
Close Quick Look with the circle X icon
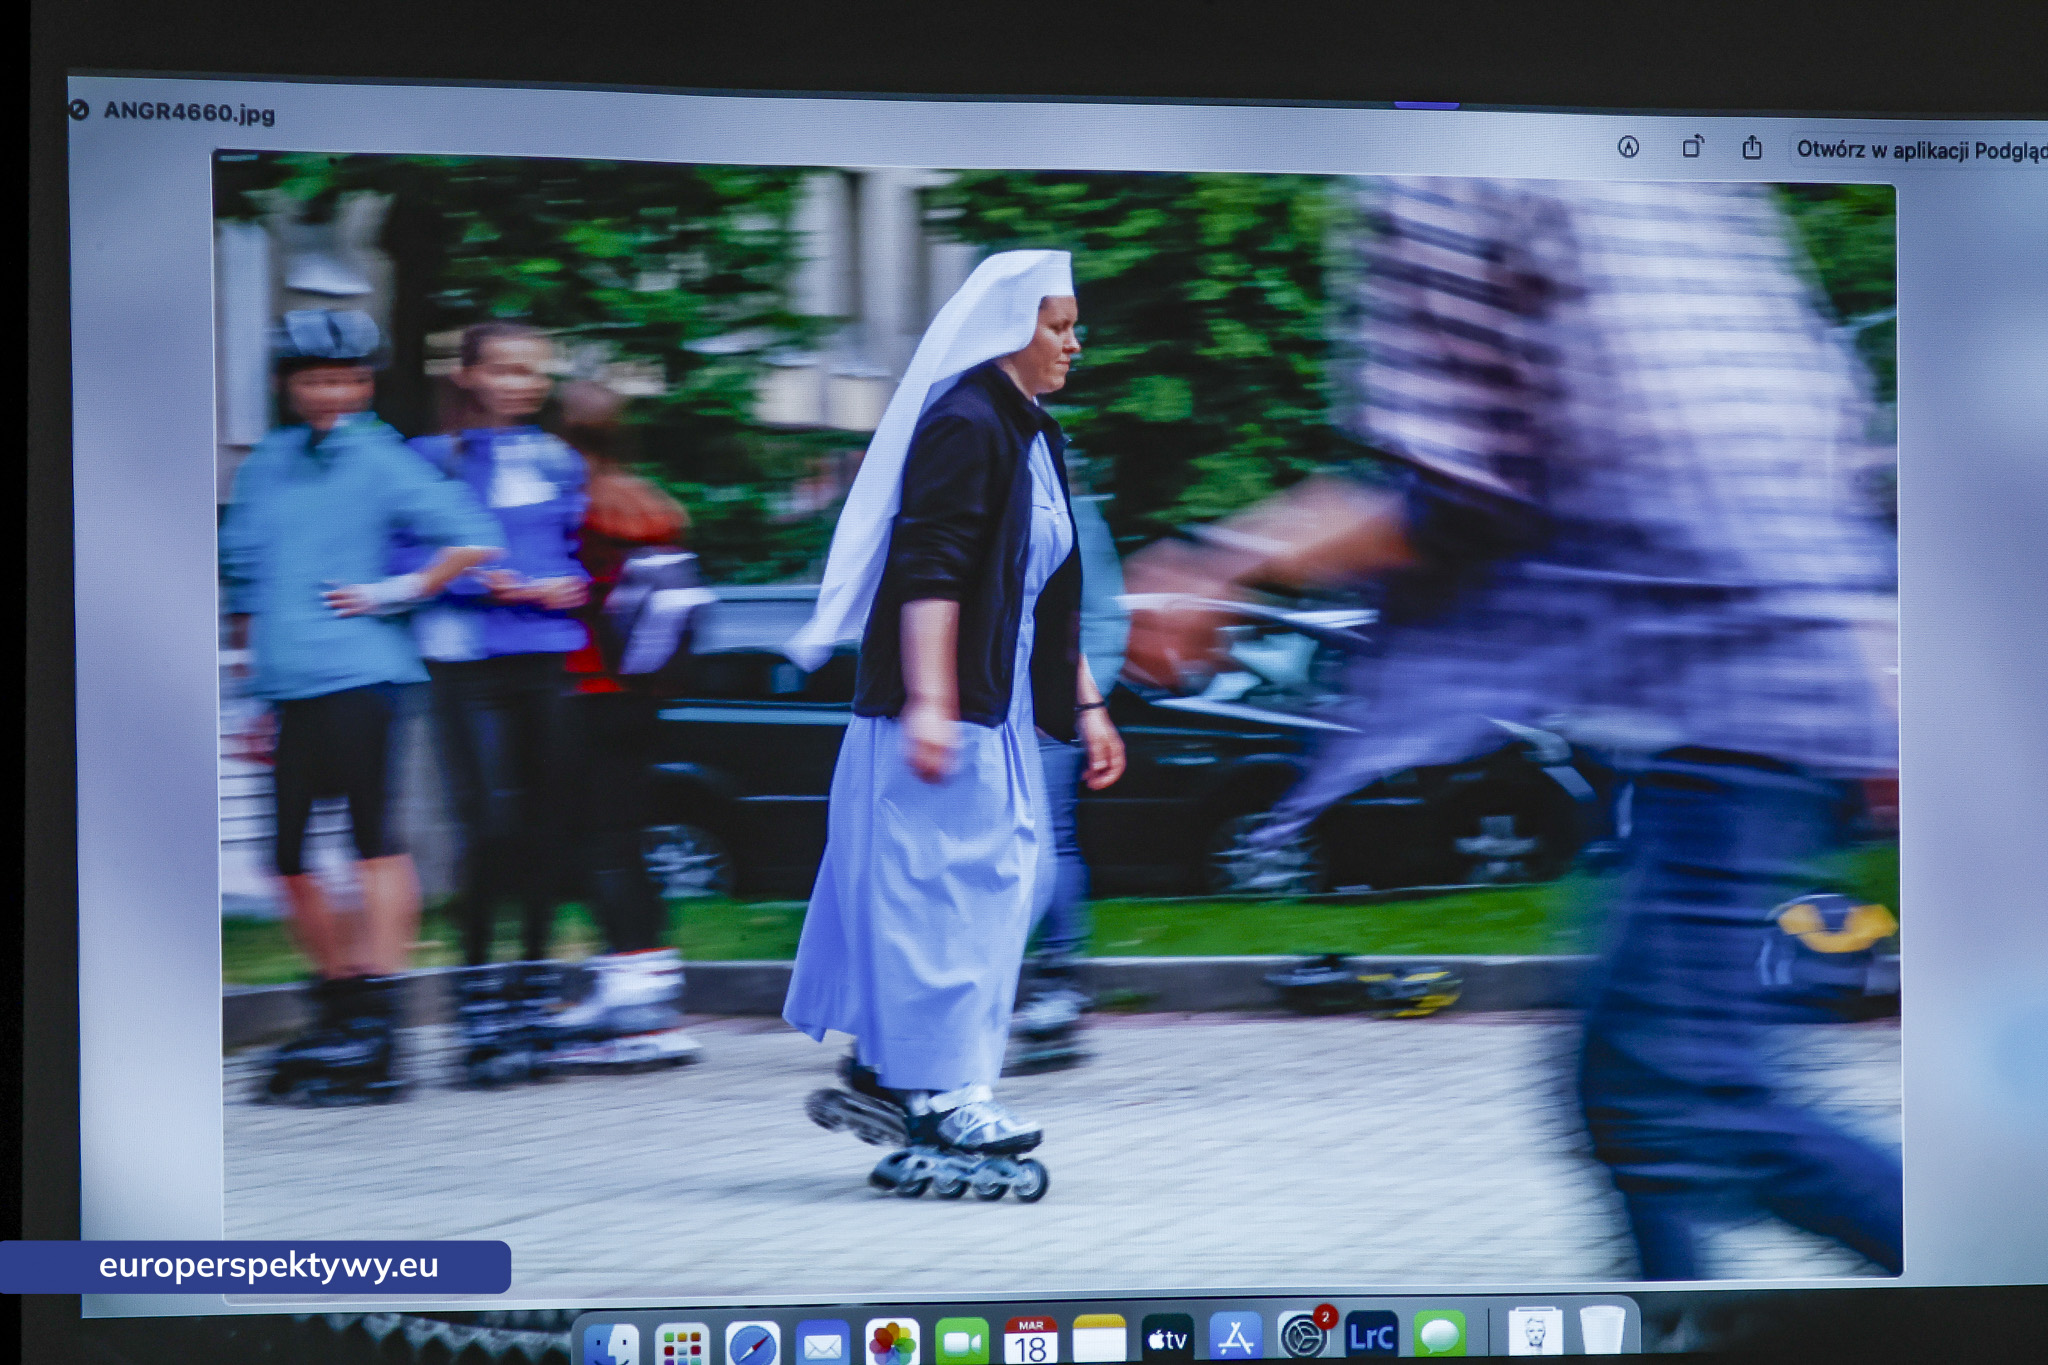click(79, 110)
